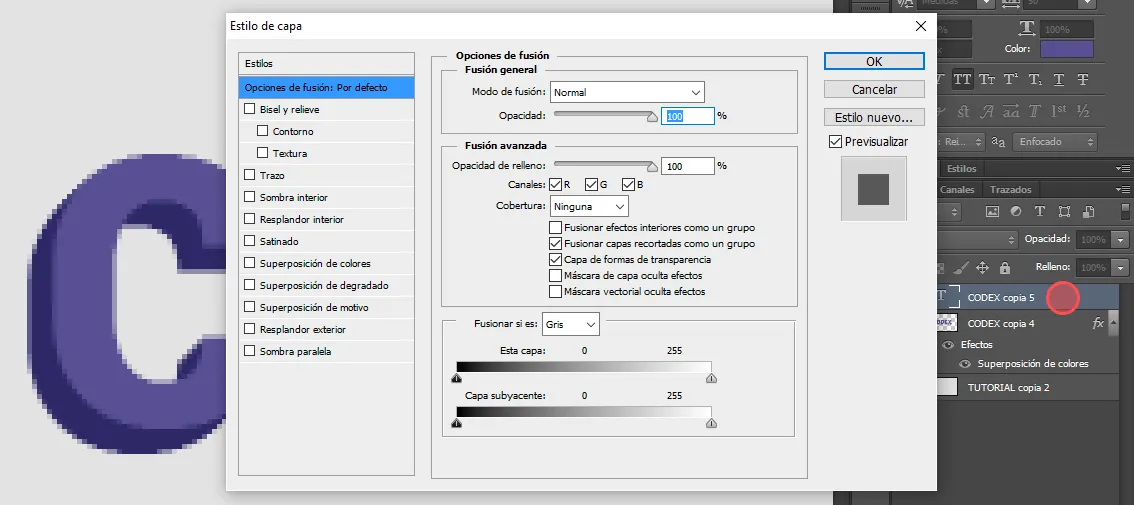
Task: Open the Enfocado anti-aliasing dropdown
Action: (1054, 142)
